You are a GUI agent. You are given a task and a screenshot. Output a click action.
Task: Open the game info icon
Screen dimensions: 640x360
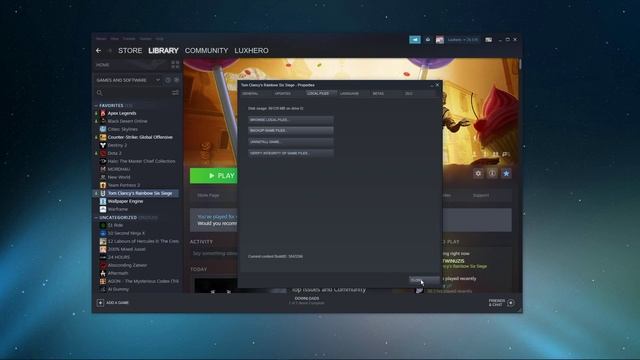(x=492, y=173)
